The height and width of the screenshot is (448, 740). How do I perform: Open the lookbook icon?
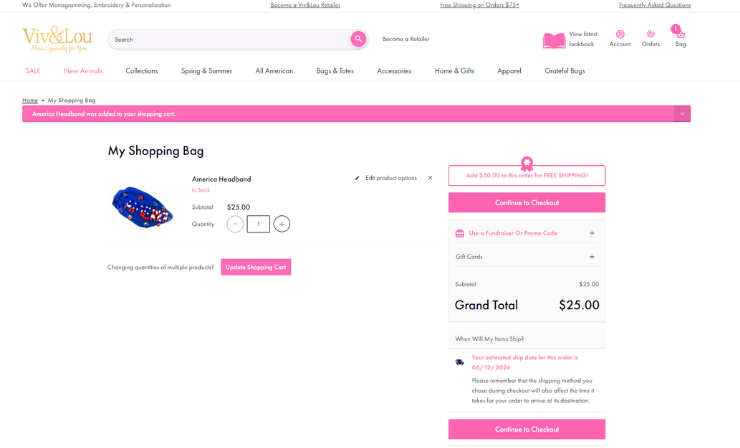click(x=554, y=40)
